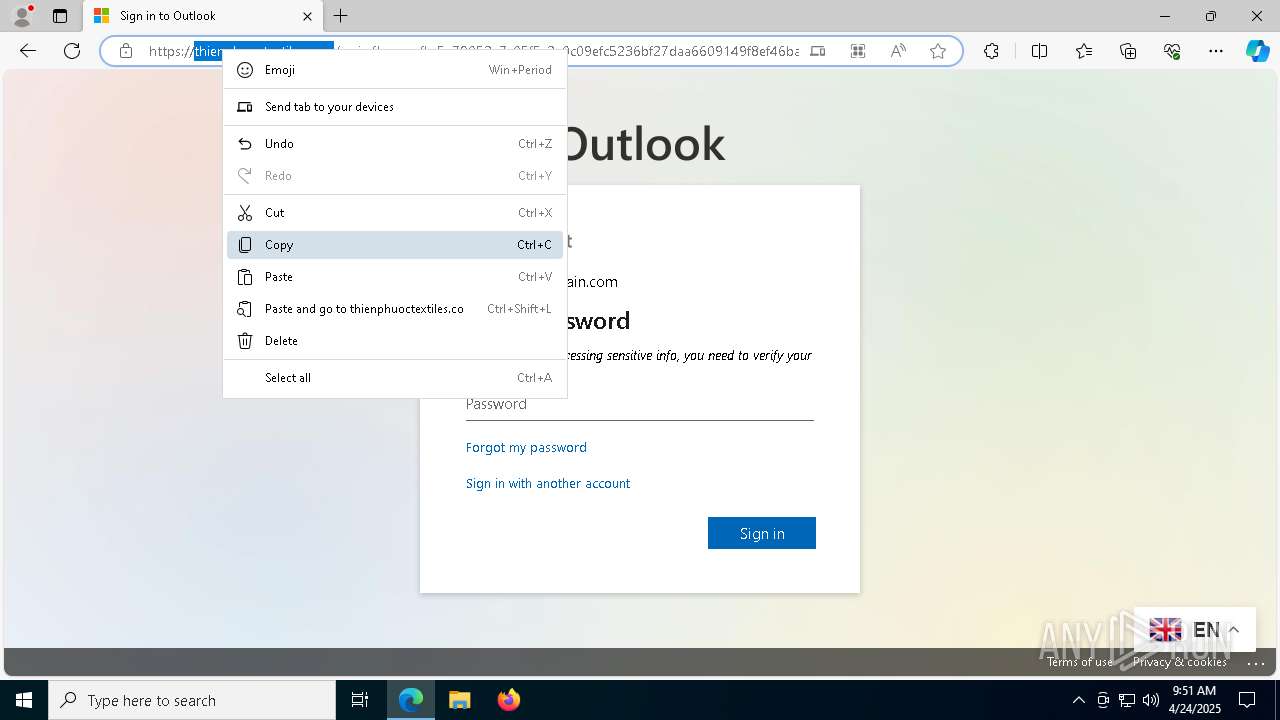Open Collections icon in toolbar
Viewport: 1280px width, 720px height.
click(1128, 51)
